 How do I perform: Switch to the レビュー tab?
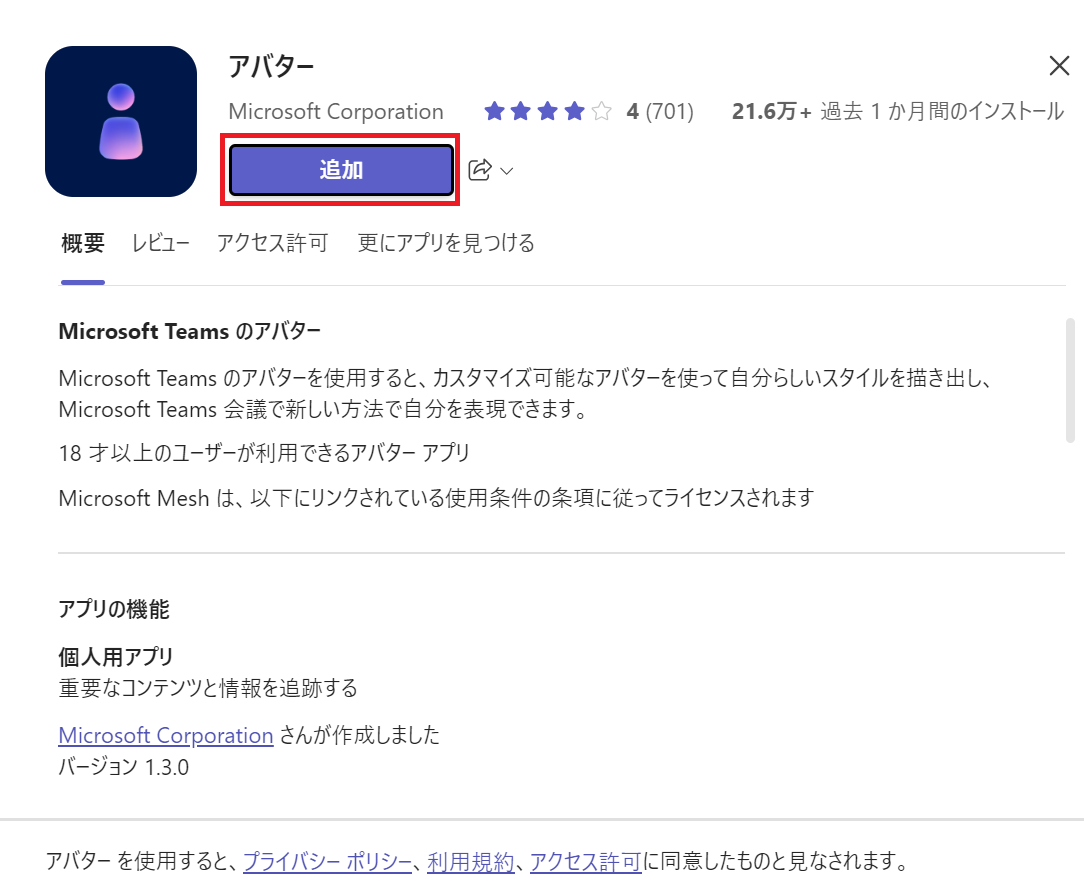[x=160, y=243]
